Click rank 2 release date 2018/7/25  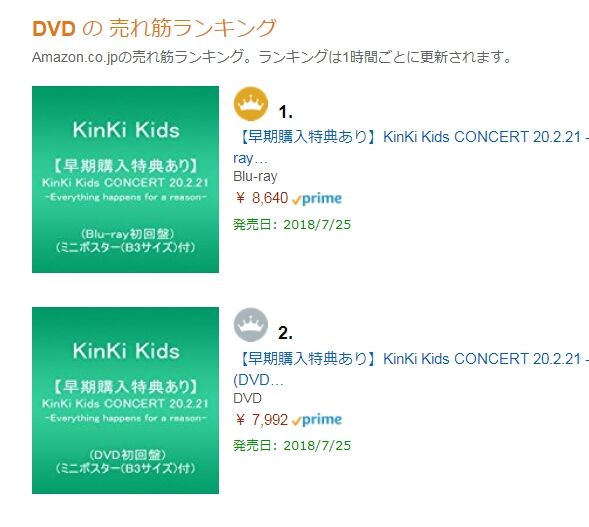pos(292,445)
